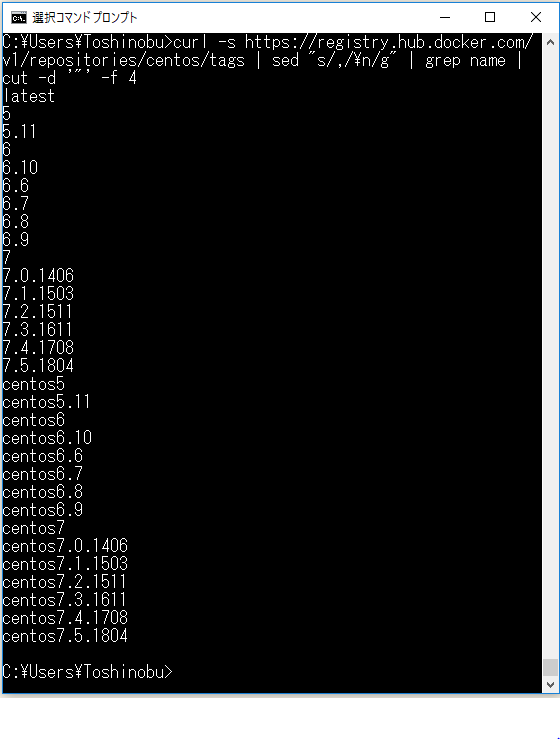560x739 pixels.
Task: Maximize the Command Prompt window
Action: 490,17
